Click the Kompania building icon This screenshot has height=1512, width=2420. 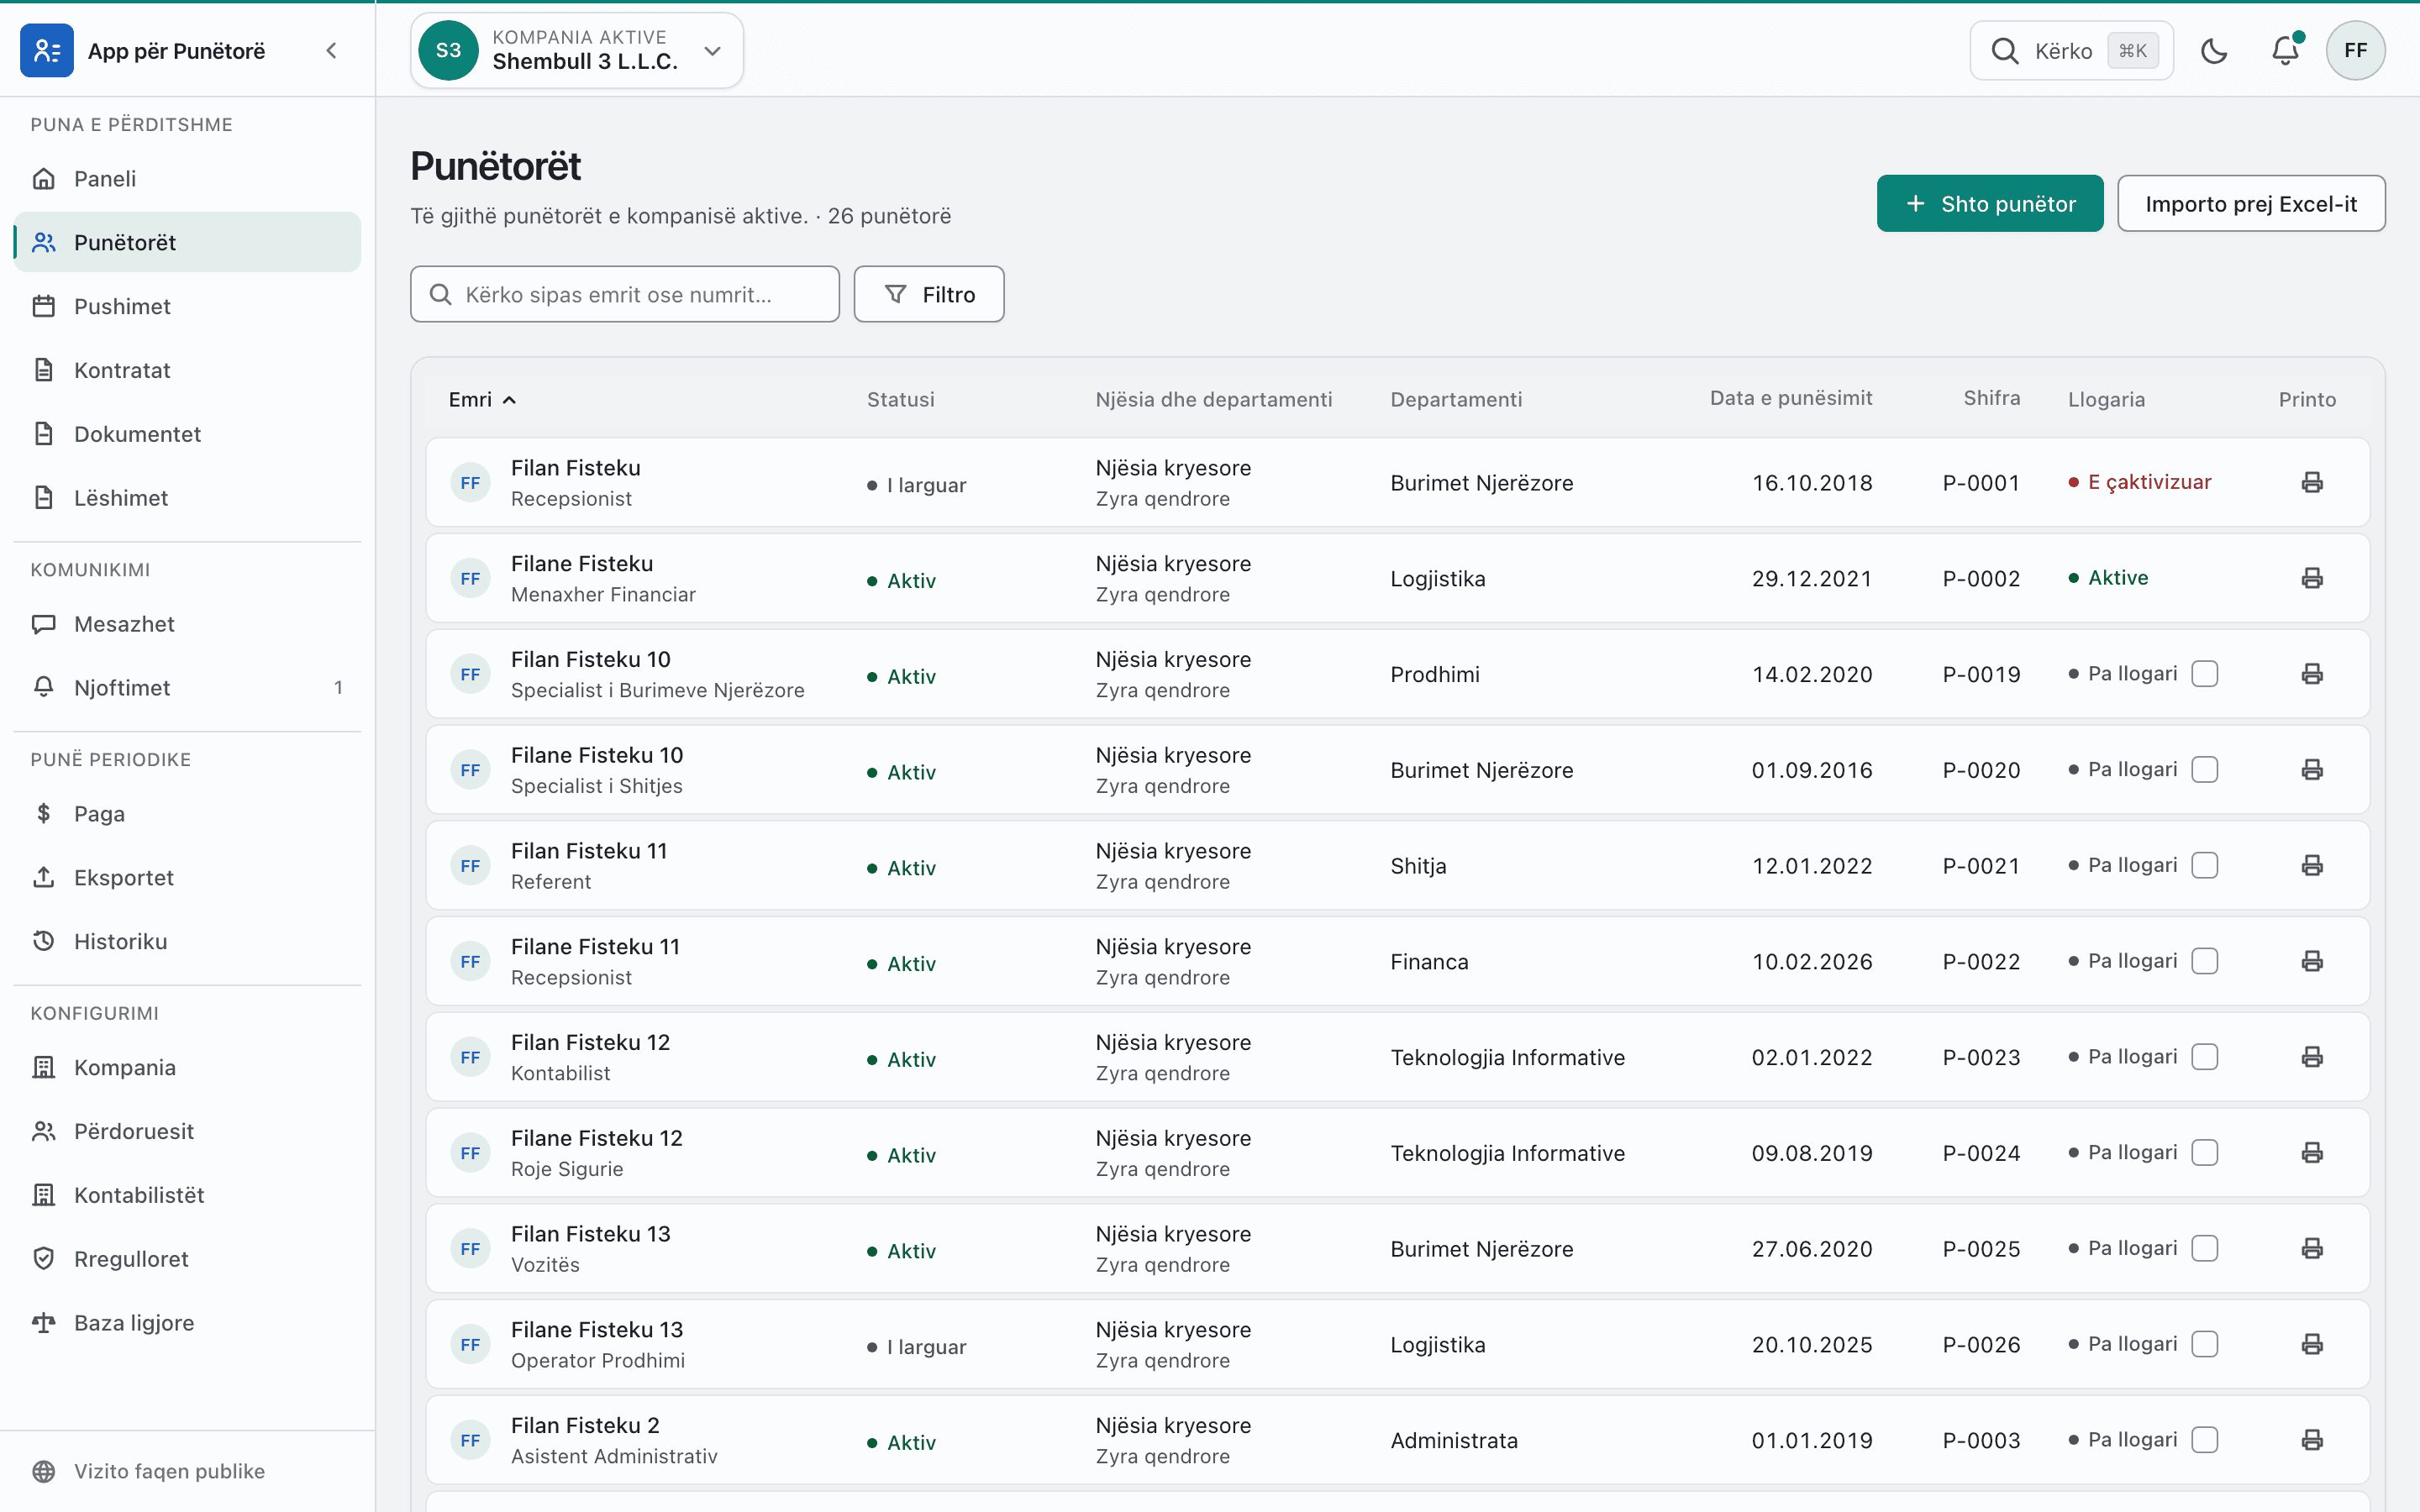pyautogui.click(x=44, y=1067)
